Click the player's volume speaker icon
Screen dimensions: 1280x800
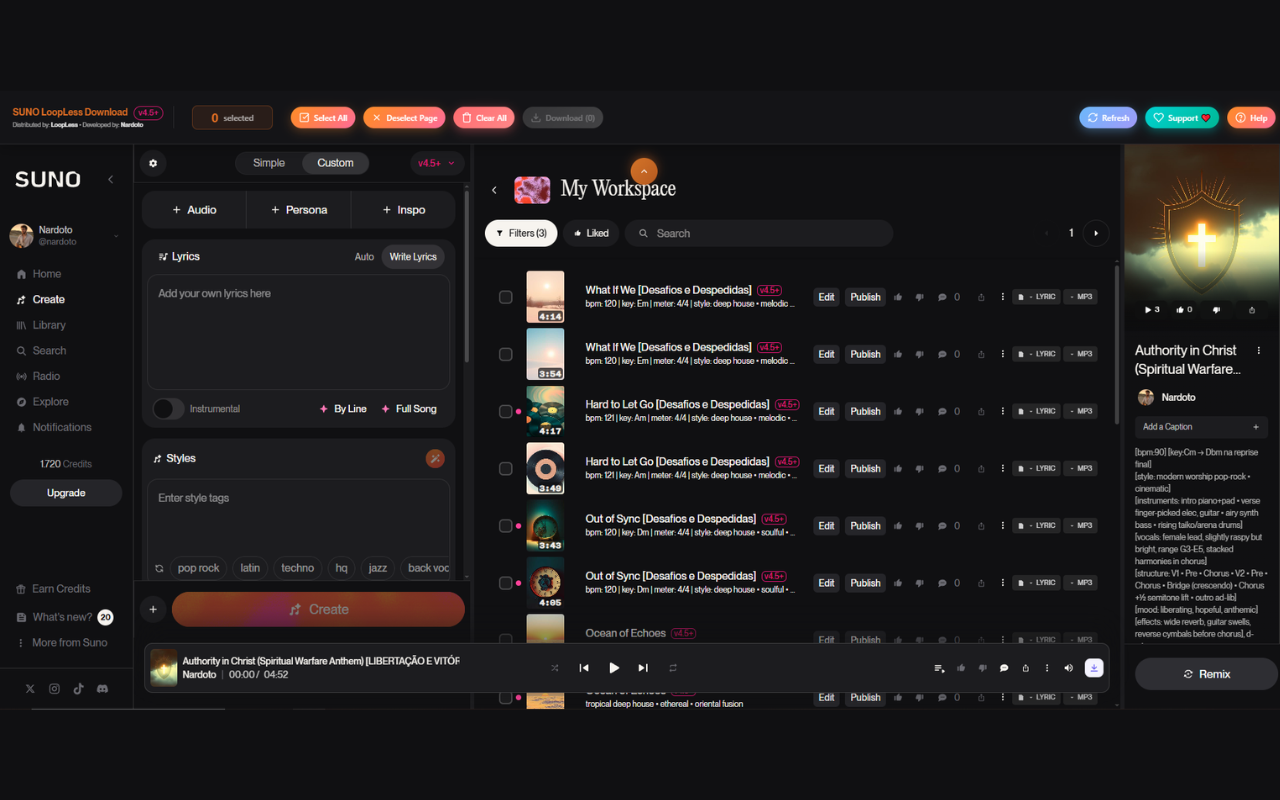click(1068, 668)
